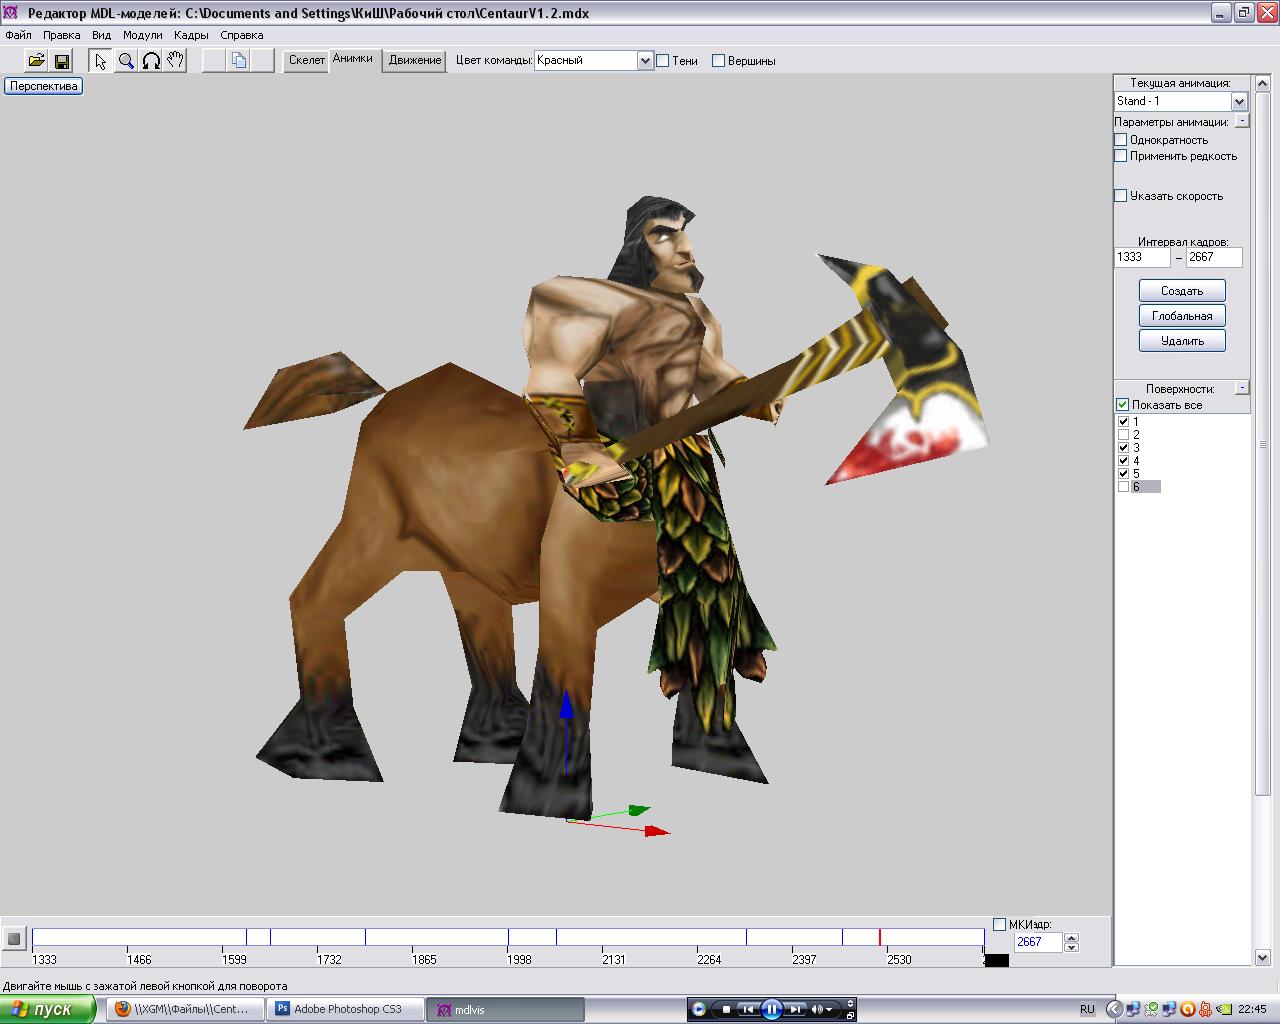Viewport: 1280px width, 1024px height.
Task: Toggle the Вершины checkbox
Action: 718,61
